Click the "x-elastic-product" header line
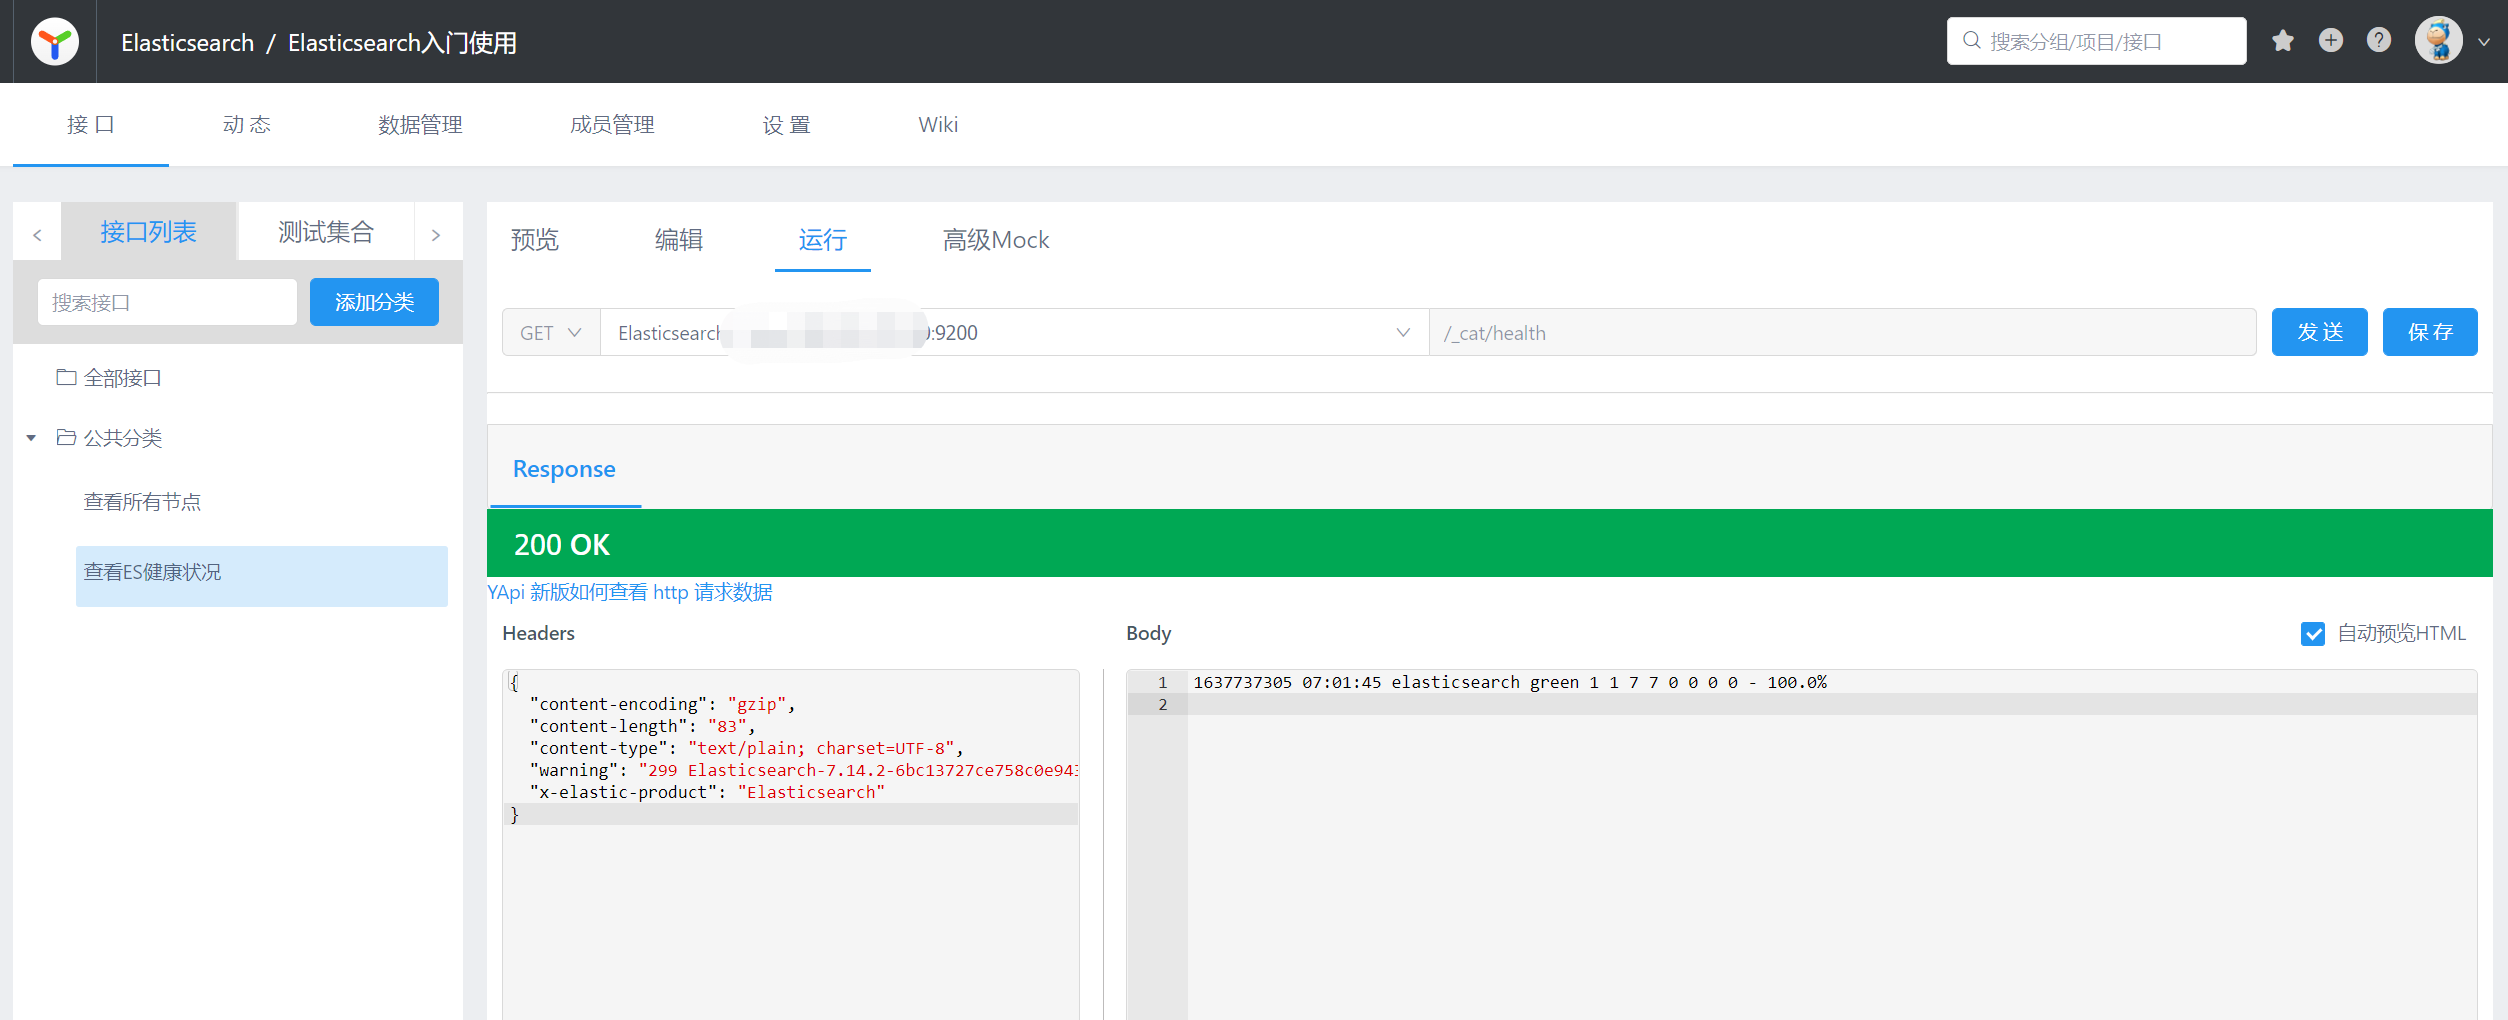Screen dimensions: 2508x1020 pyautogui.click(x=707, y=792)
